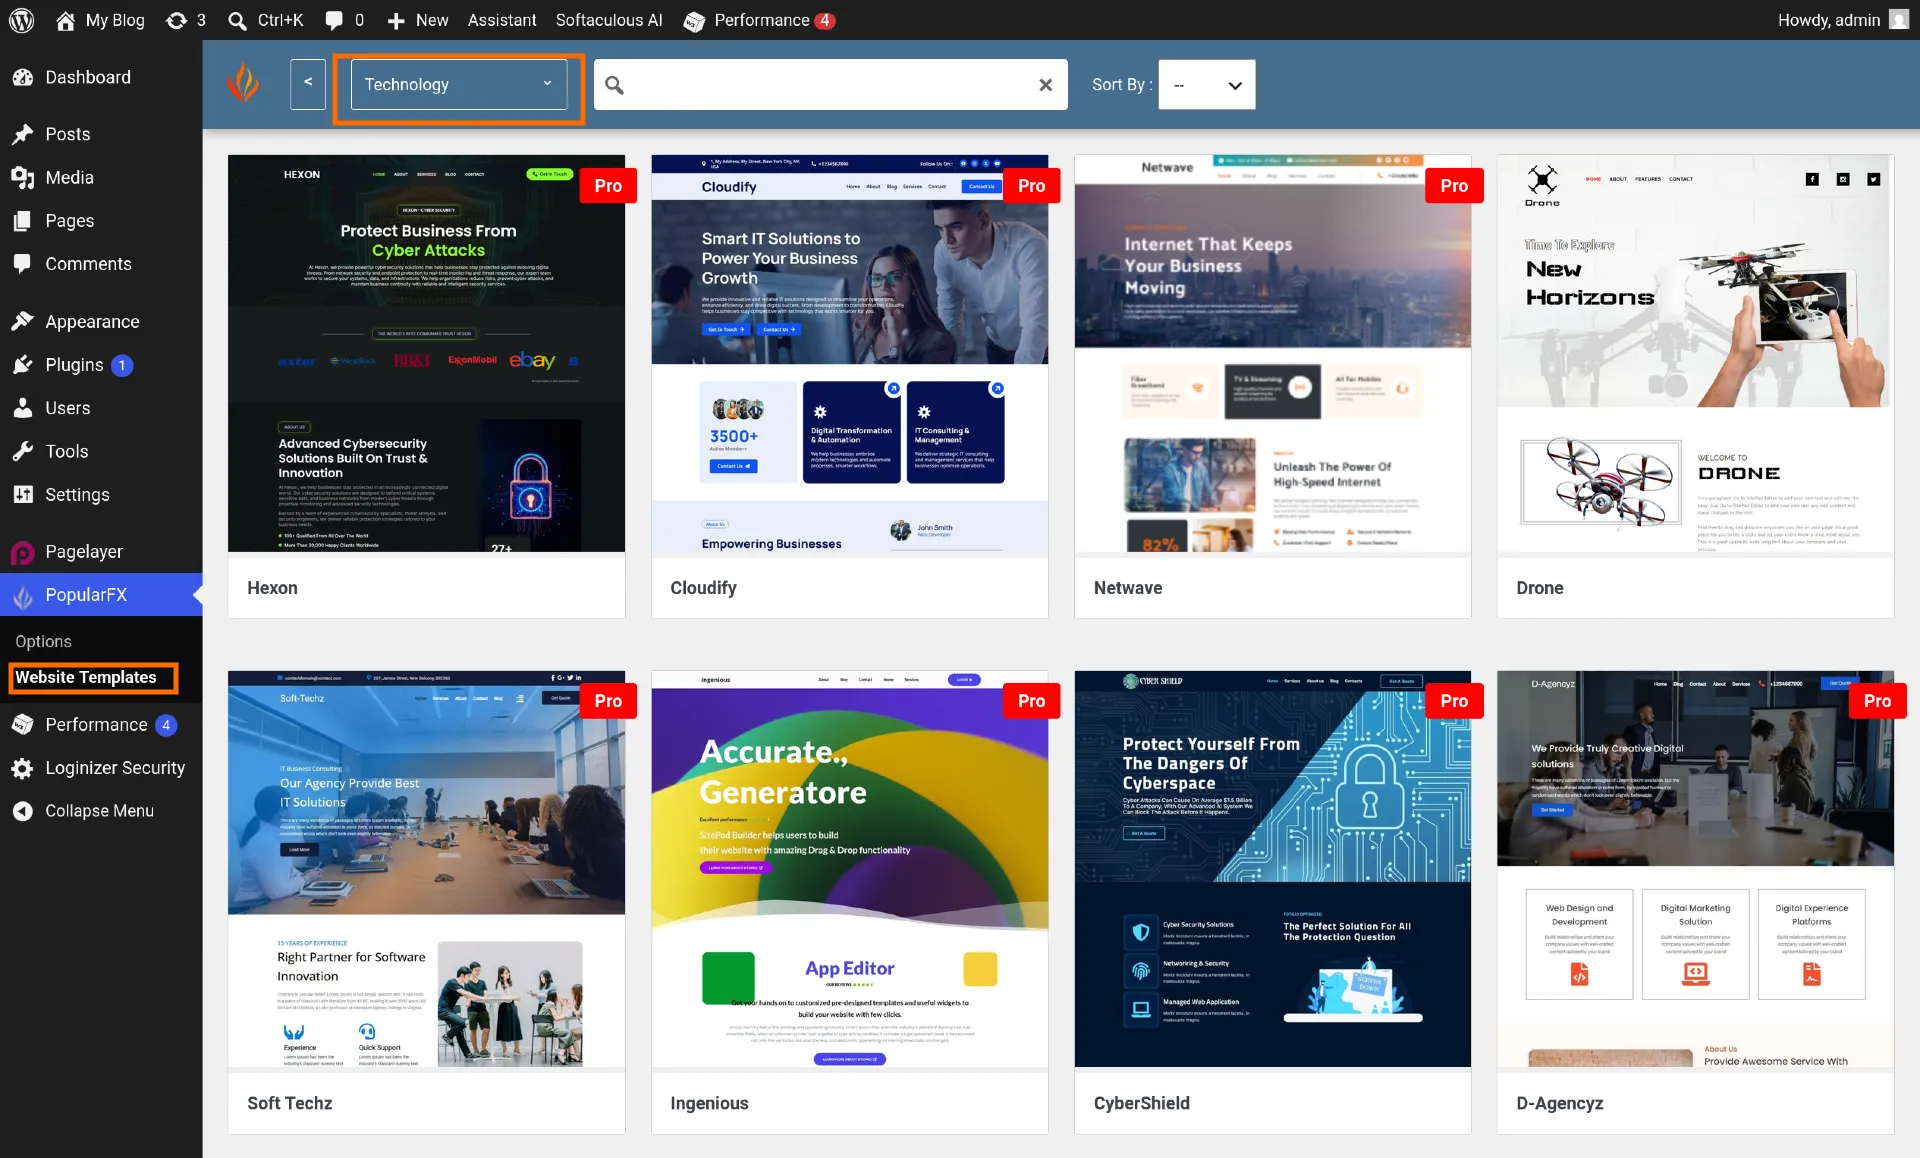Select Website Templates submenu link
Screen dimensions: 1920x1158
(86, 677)
